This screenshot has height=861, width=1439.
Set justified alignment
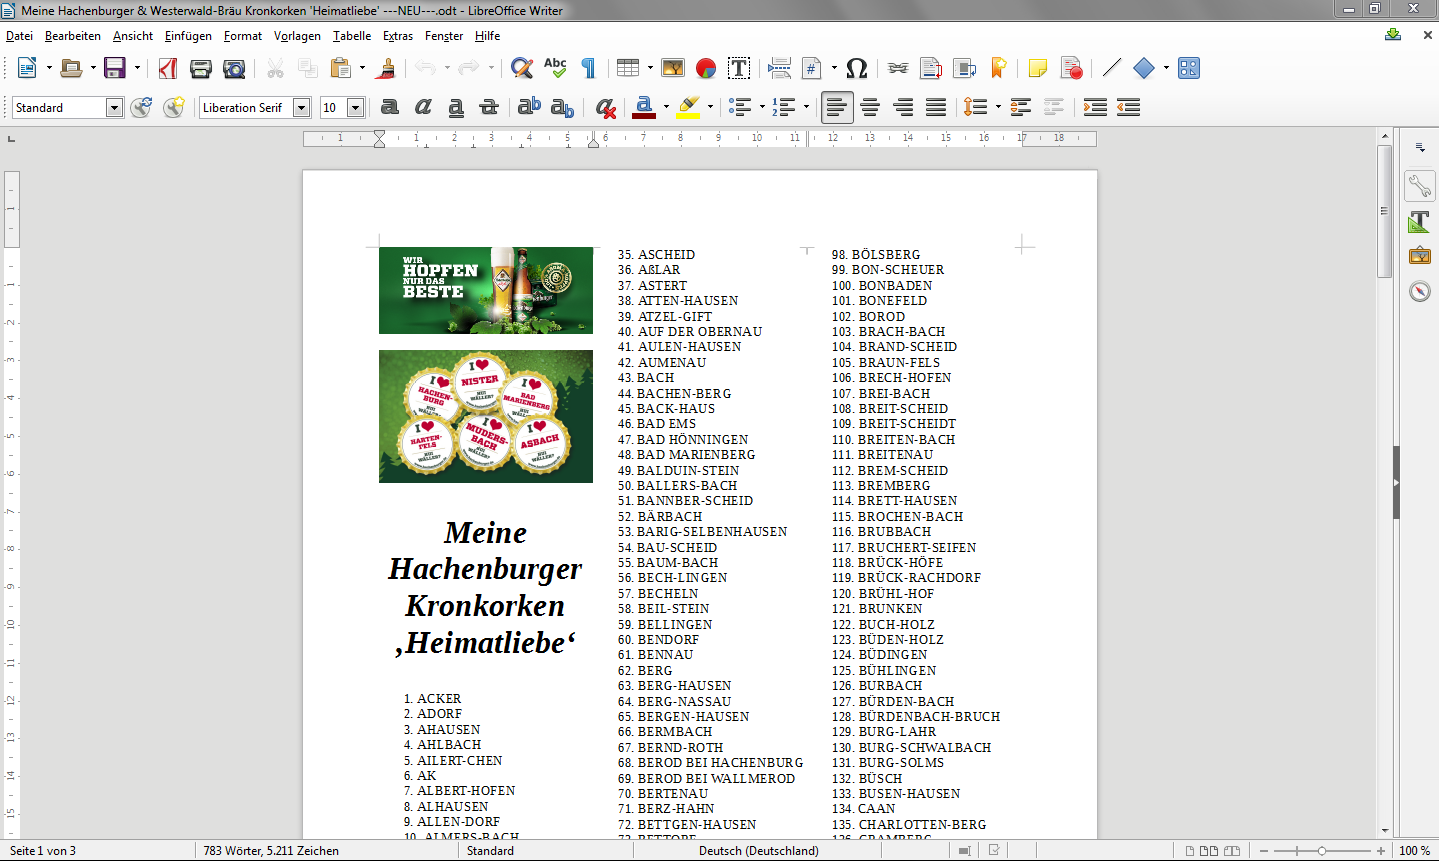tap(936, 107)
